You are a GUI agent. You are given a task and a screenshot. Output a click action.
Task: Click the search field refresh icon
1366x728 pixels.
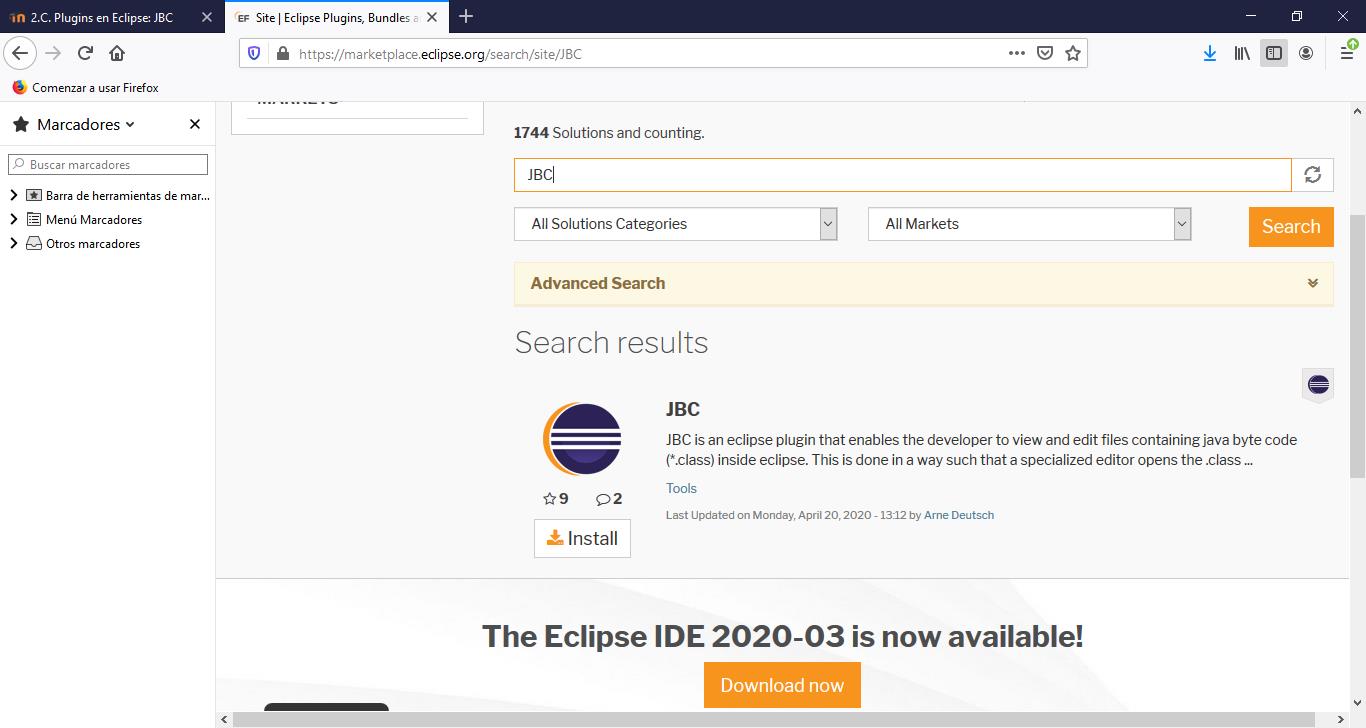tap(1312, 175)
